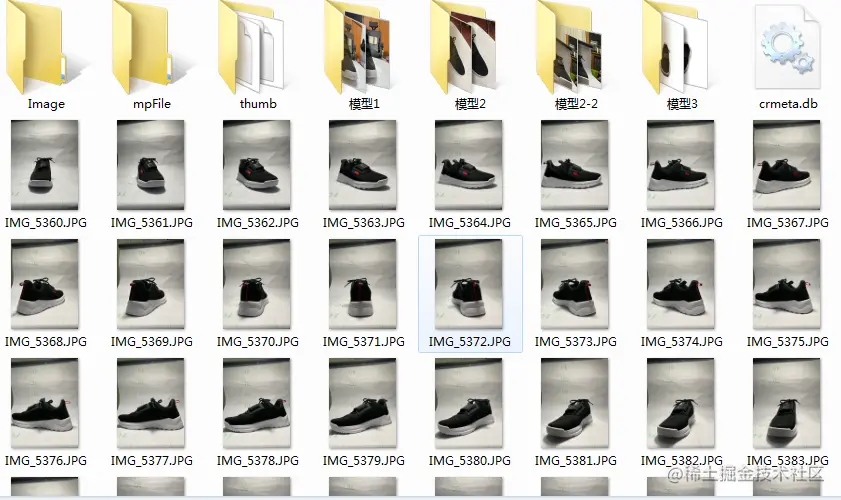The height and width of the screenshot is (500, 841).
Task: Click the file label crmeta.db
Action: click(788, 104)
